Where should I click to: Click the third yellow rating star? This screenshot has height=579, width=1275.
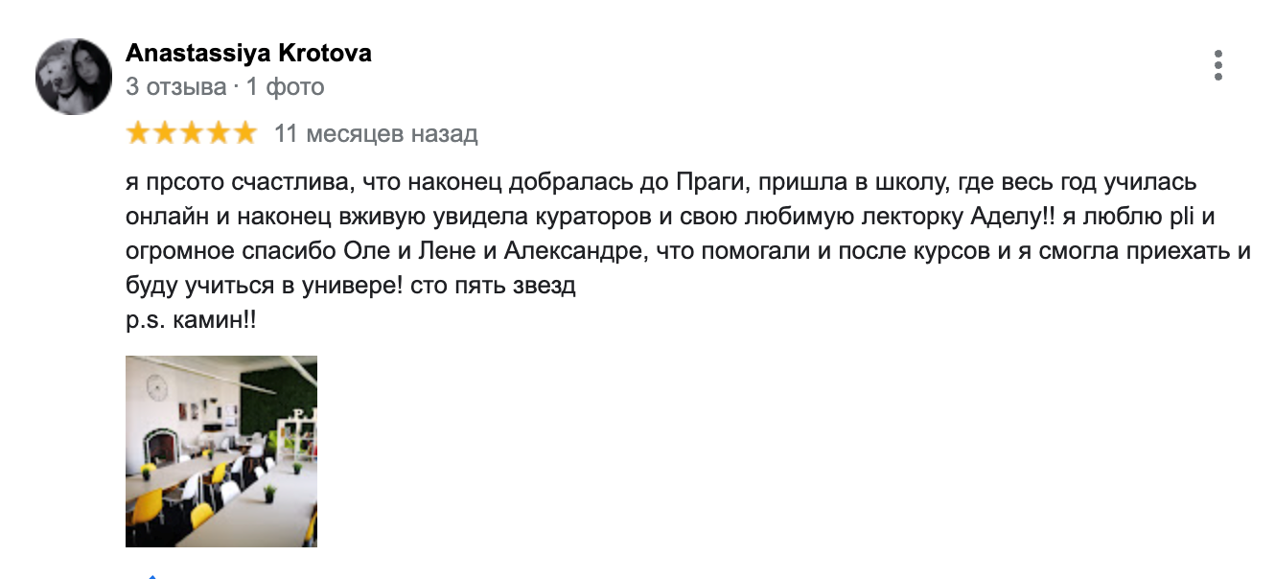tap(191, 133)
